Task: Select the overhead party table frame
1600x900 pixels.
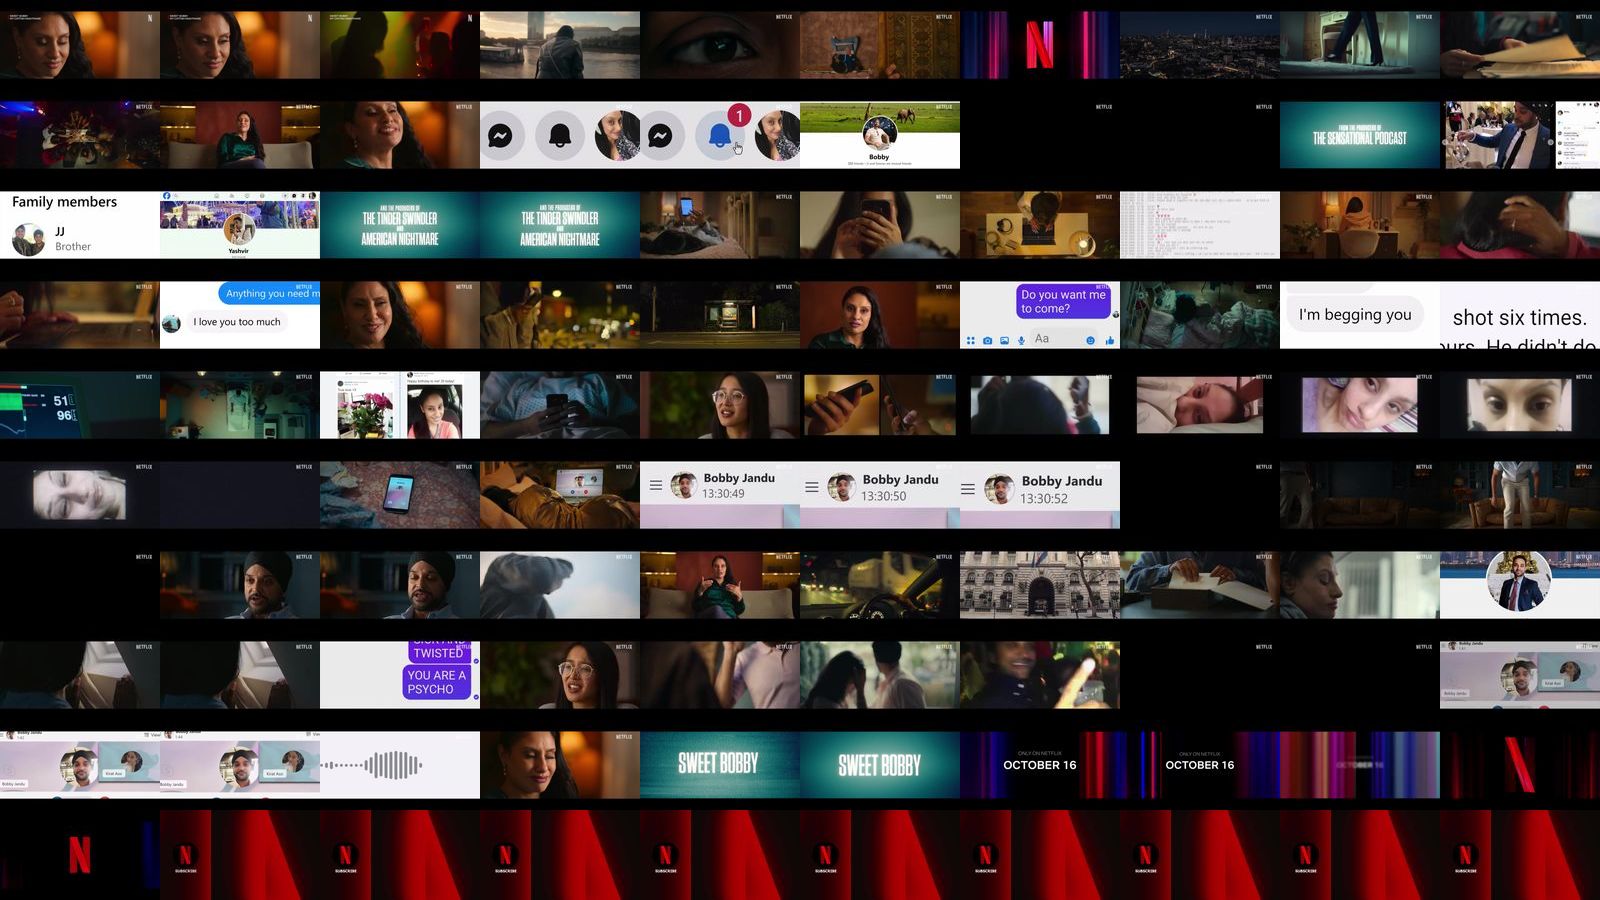Action: 80,135
